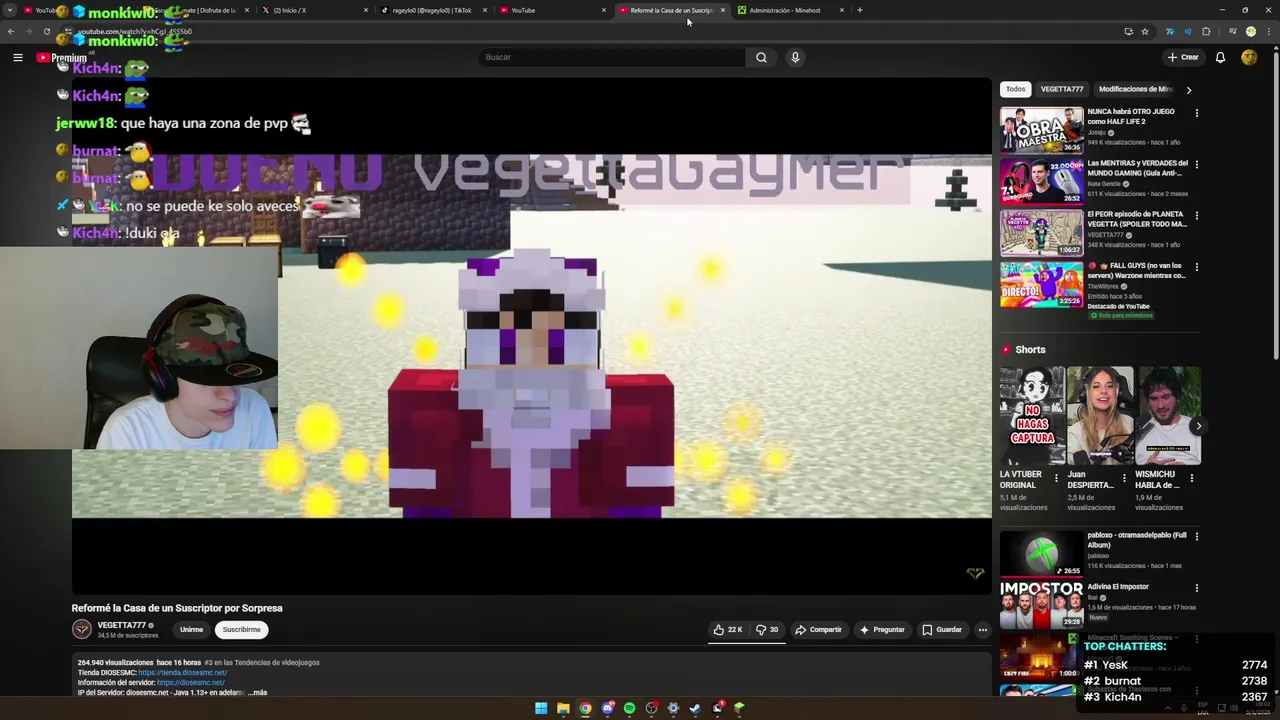The width and height of the screenshot is (1280, 720).
Task: Reload the page
Action: (46, 31)
